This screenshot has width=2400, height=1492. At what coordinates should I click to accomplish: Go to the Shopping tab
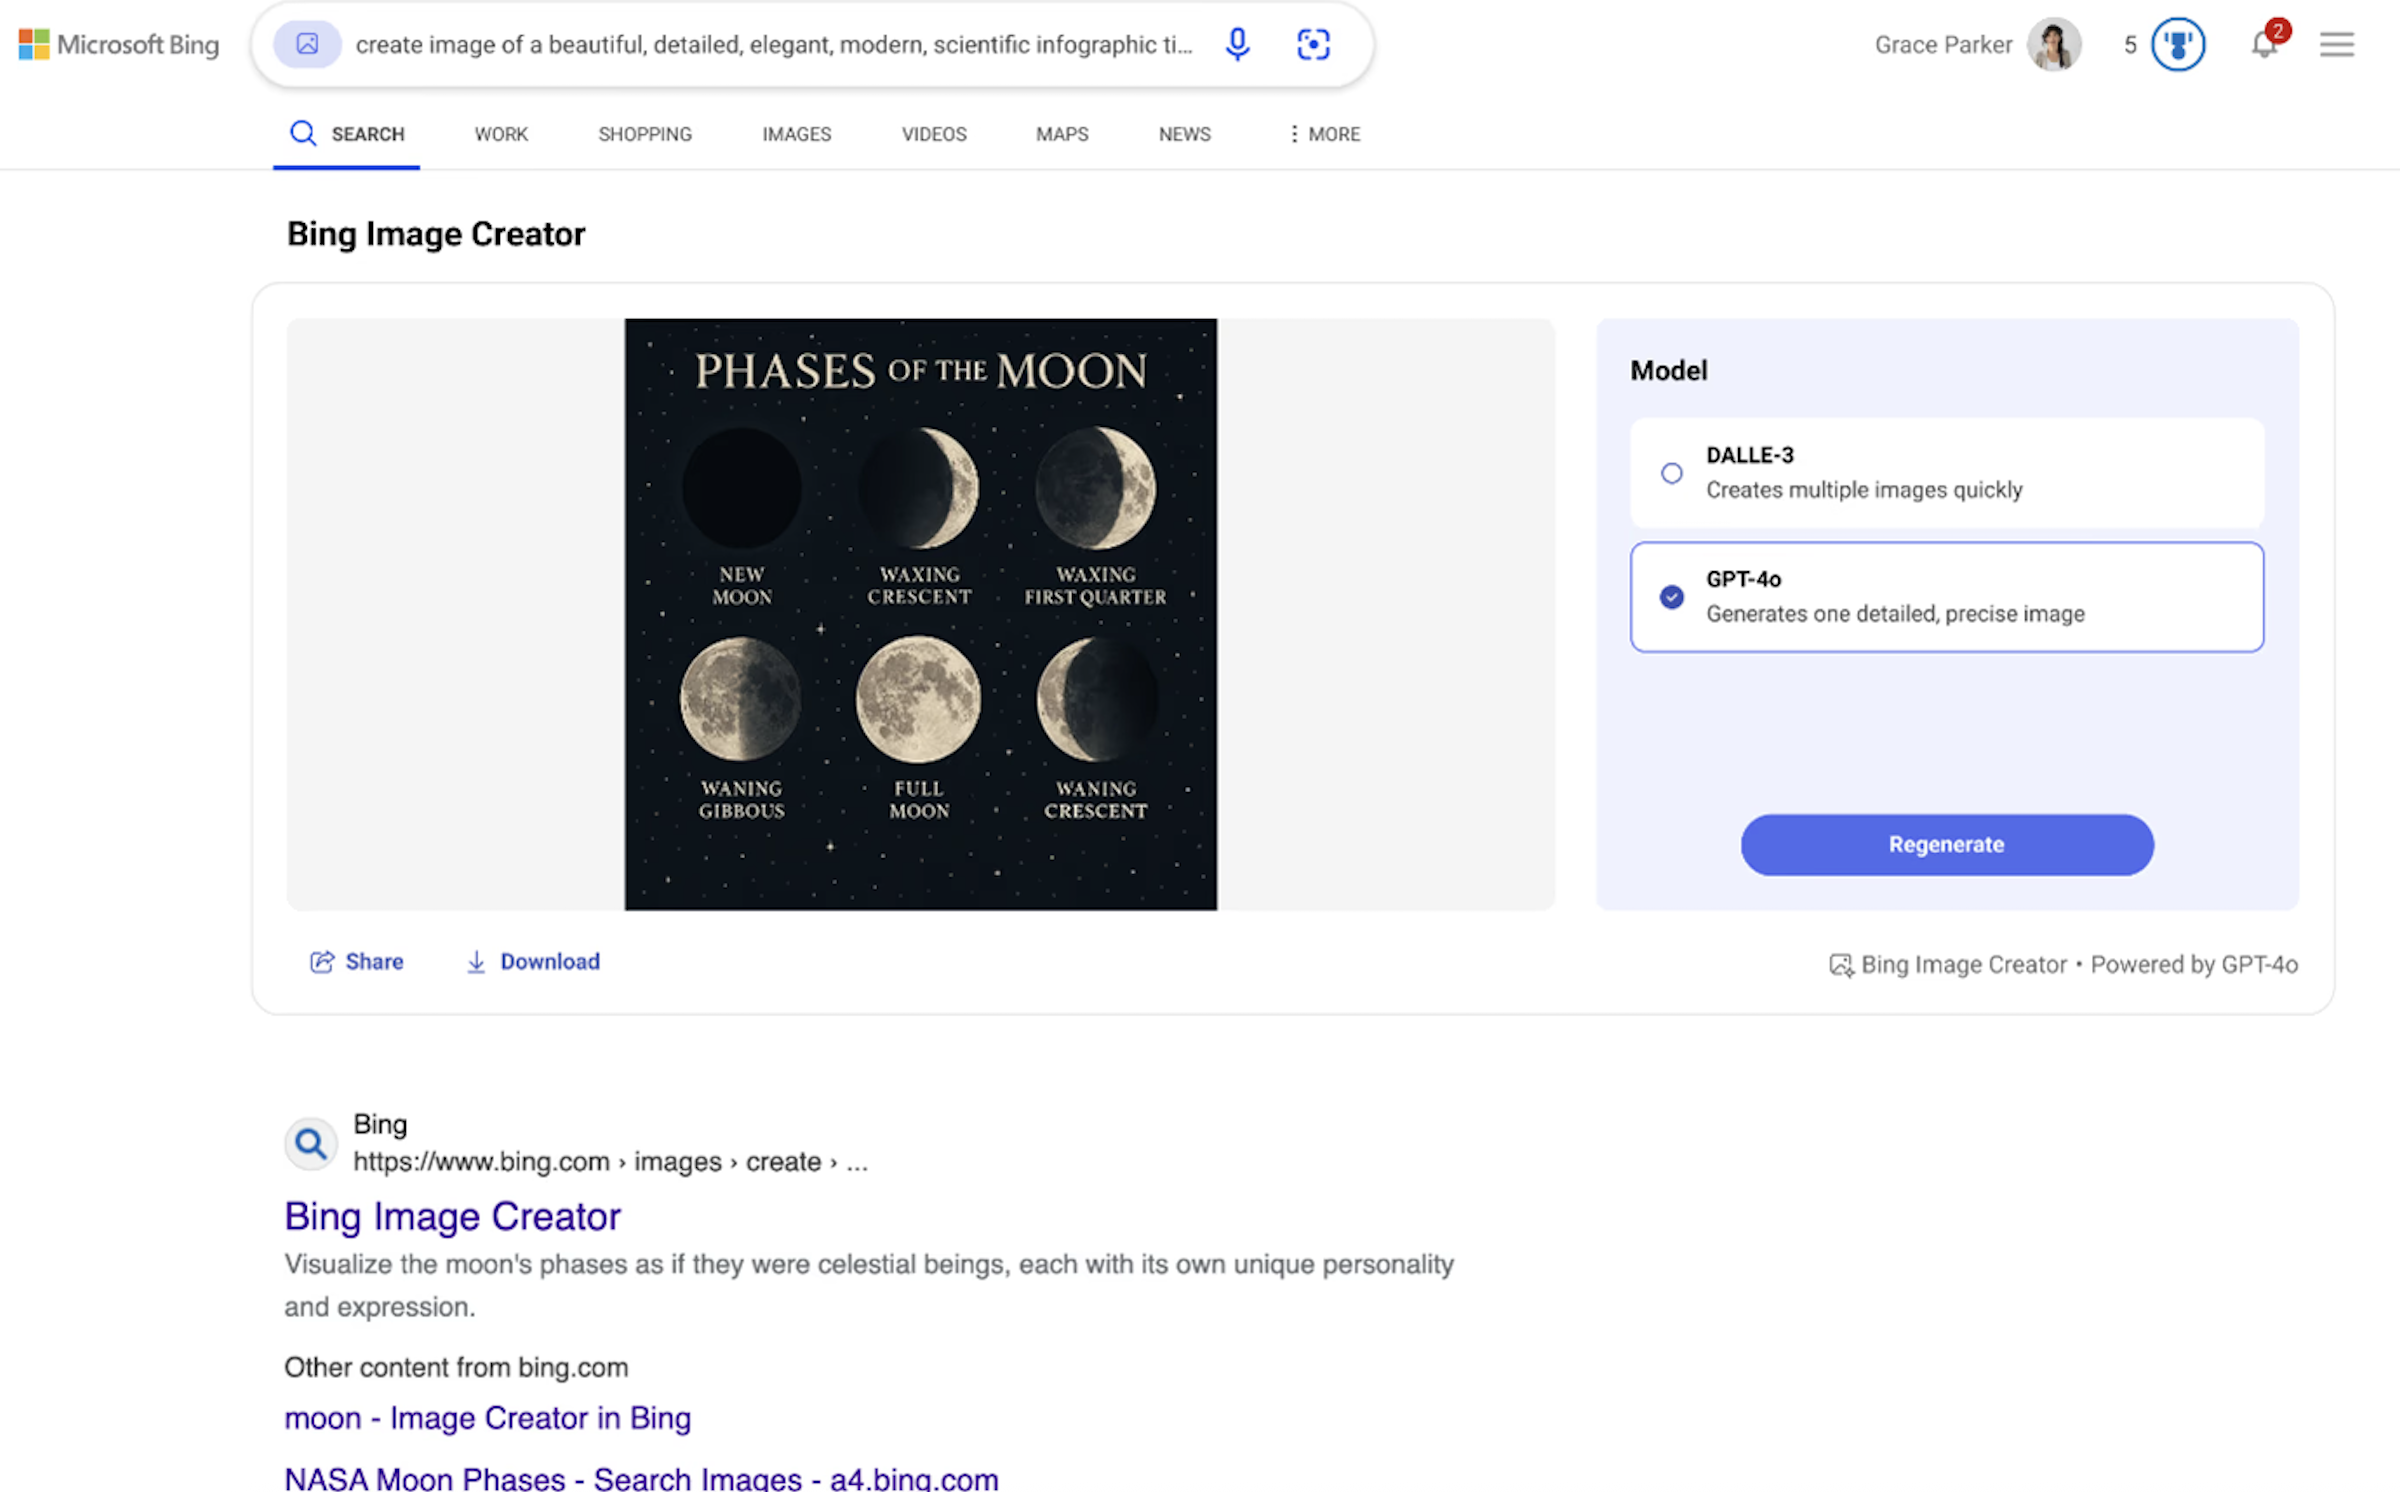tap(645, 134)
